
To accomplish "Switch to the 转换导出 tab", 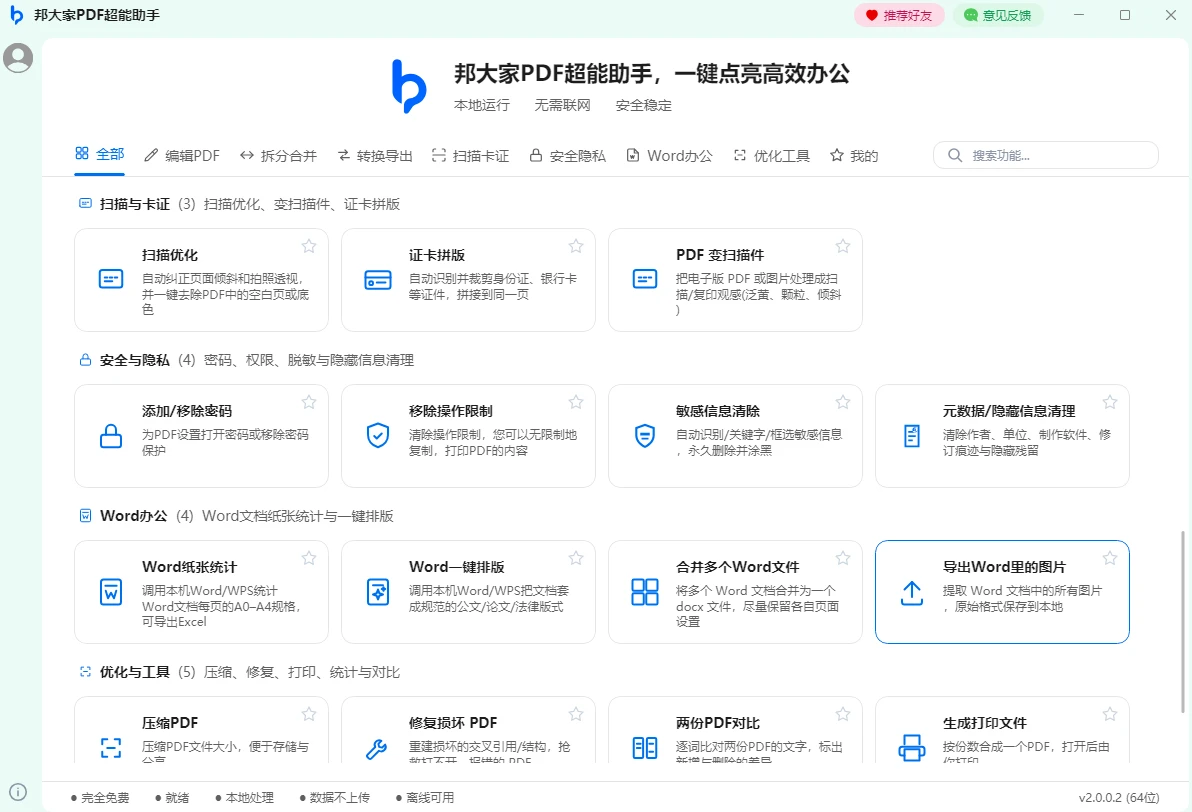I will tap(375, 156).
